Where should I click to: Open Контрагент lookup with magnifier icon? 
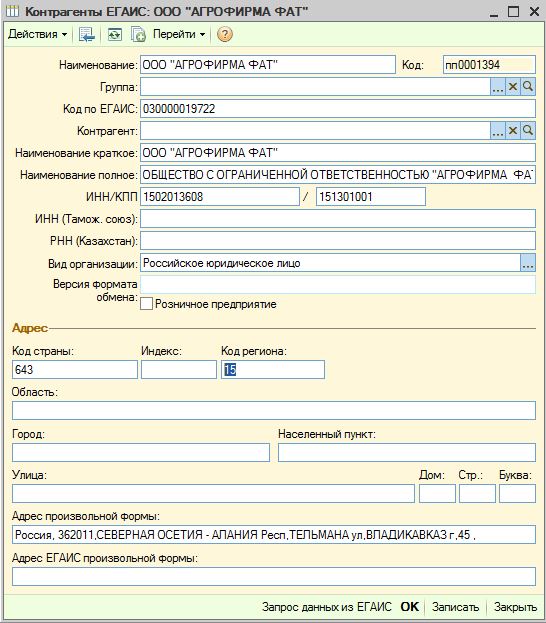528,131
